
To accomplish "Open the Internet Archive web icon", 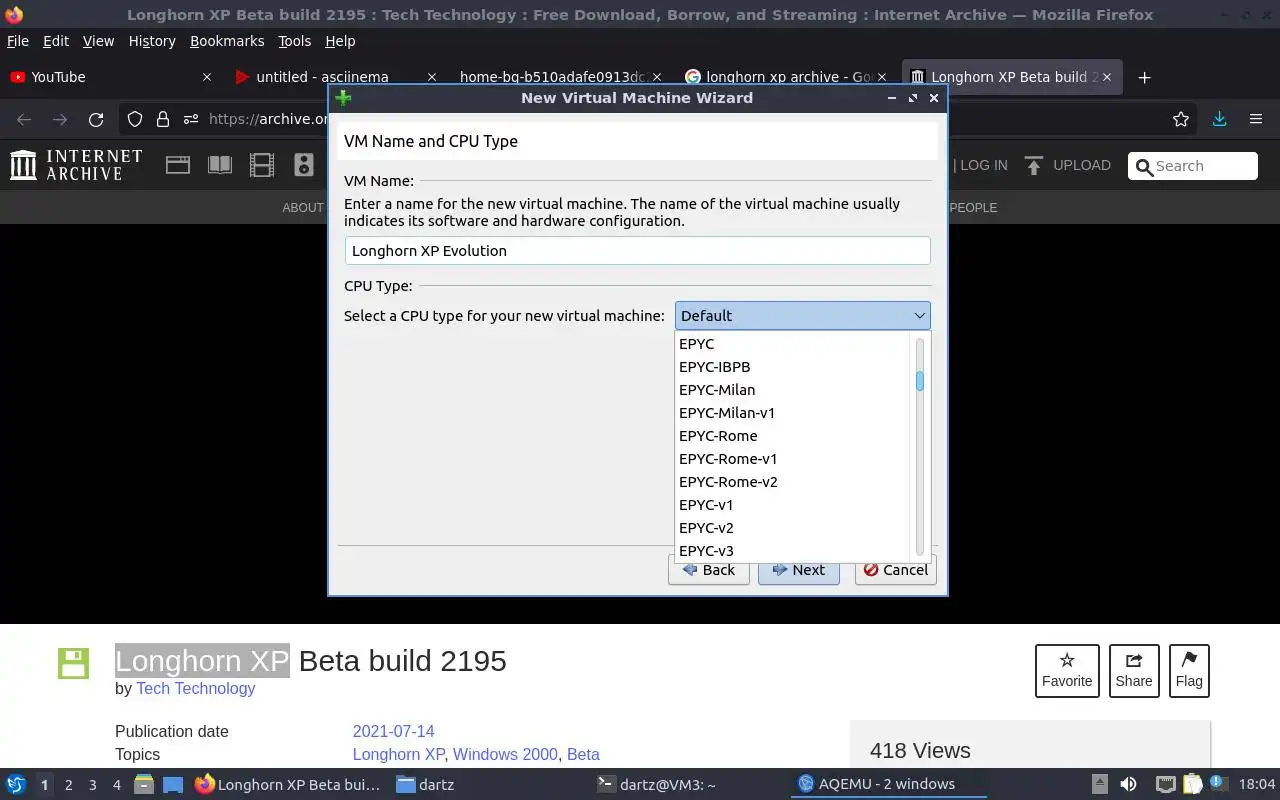I will pyautogui.click(x=178, y=165).
